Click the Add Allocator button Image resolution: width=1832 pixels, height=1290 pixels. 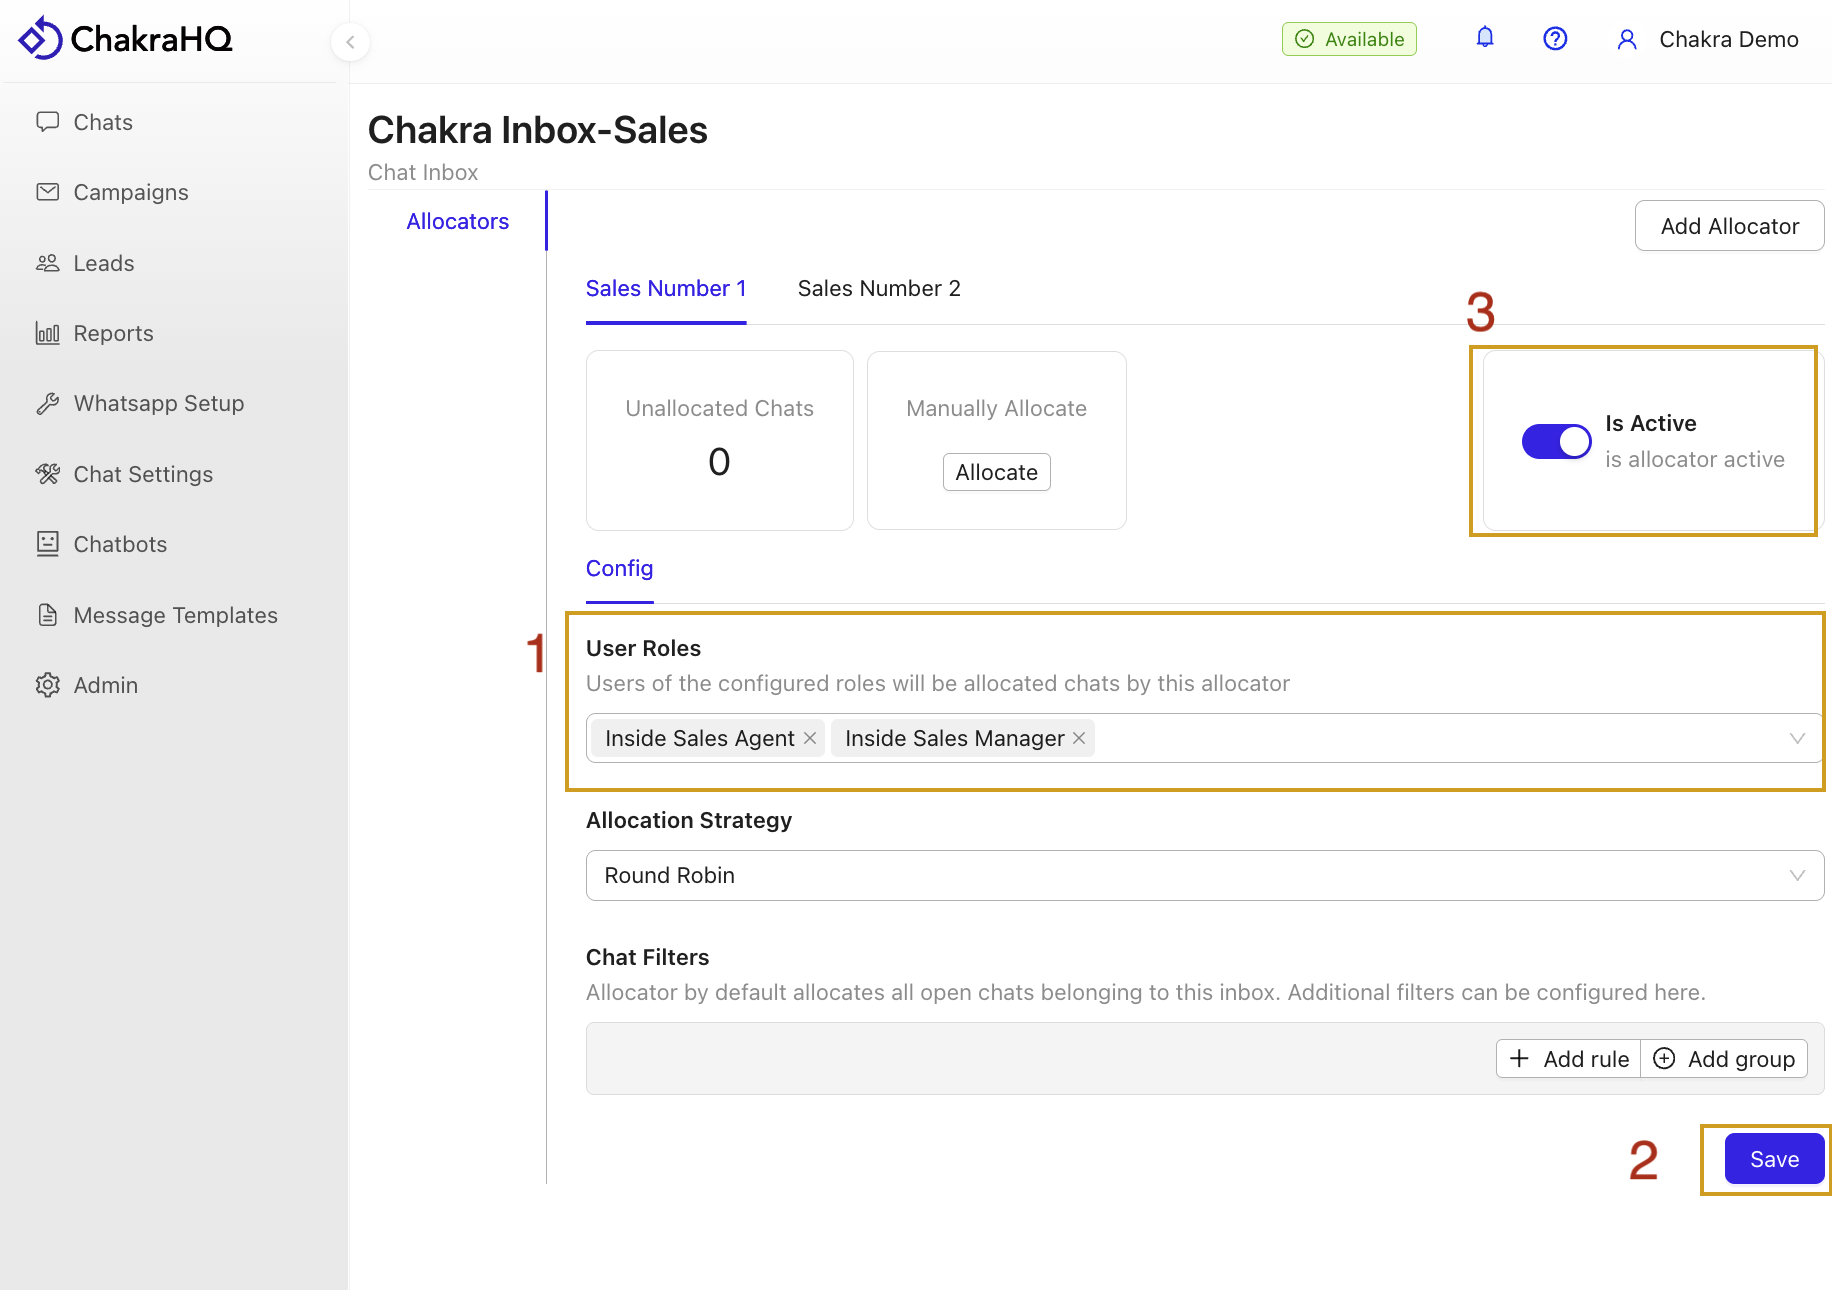(x=1729, y=226)
